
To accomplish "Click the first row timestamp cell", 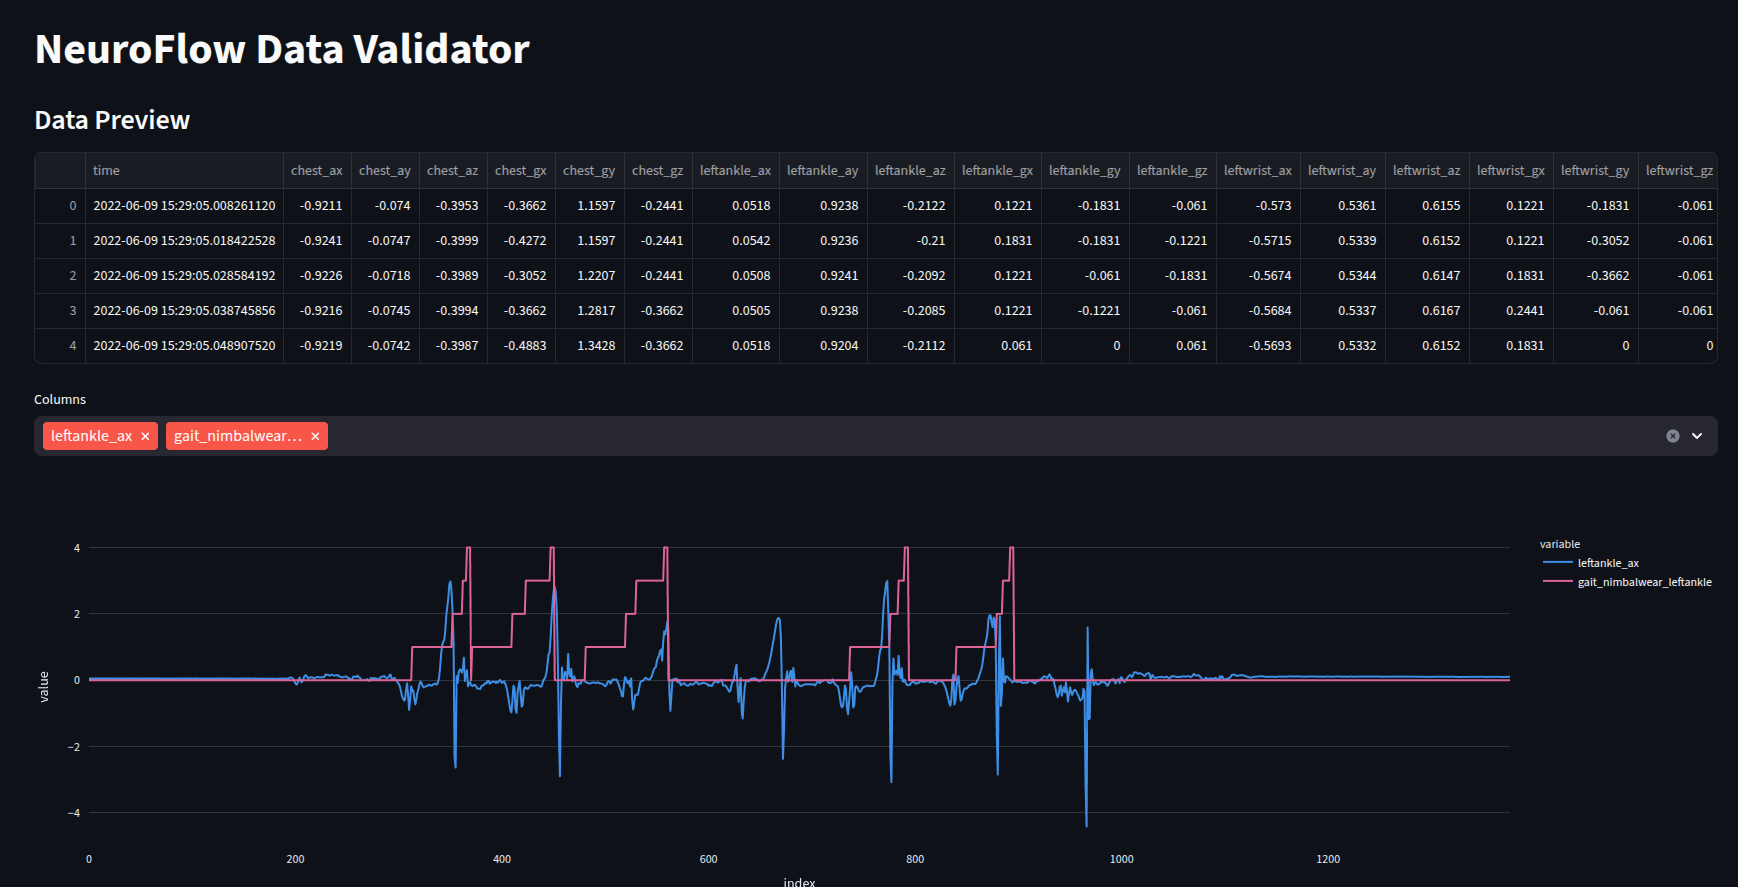I will click(x=184, y=206).
